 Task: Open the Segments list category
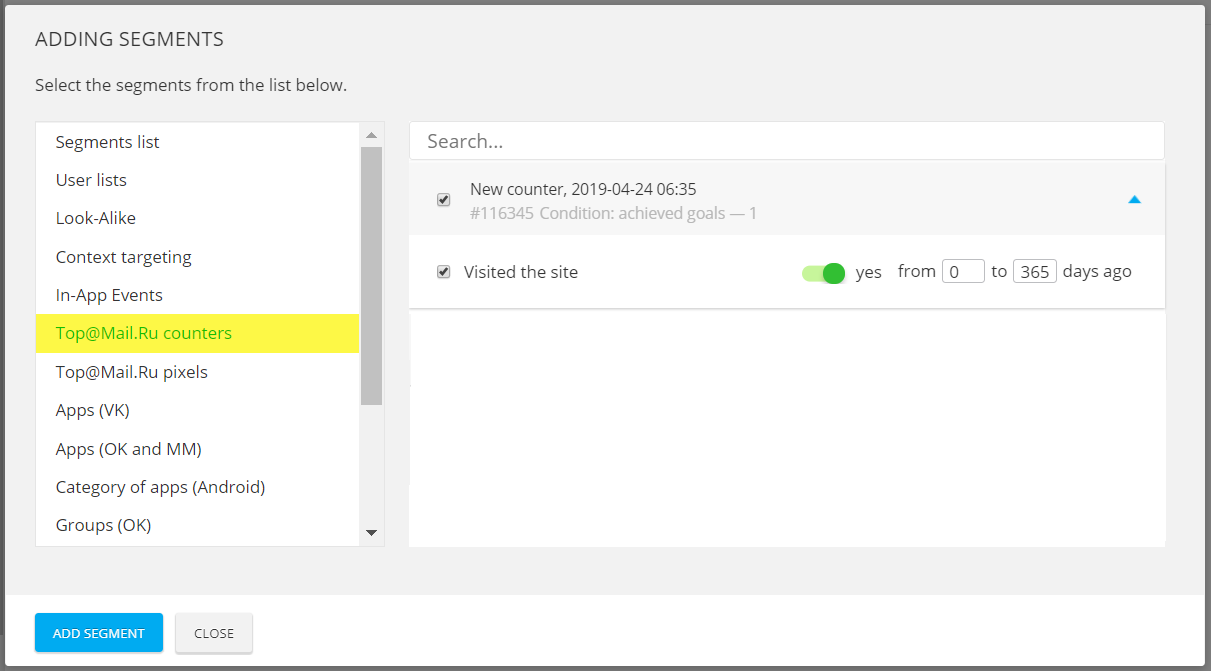click(x=108, y=142)
